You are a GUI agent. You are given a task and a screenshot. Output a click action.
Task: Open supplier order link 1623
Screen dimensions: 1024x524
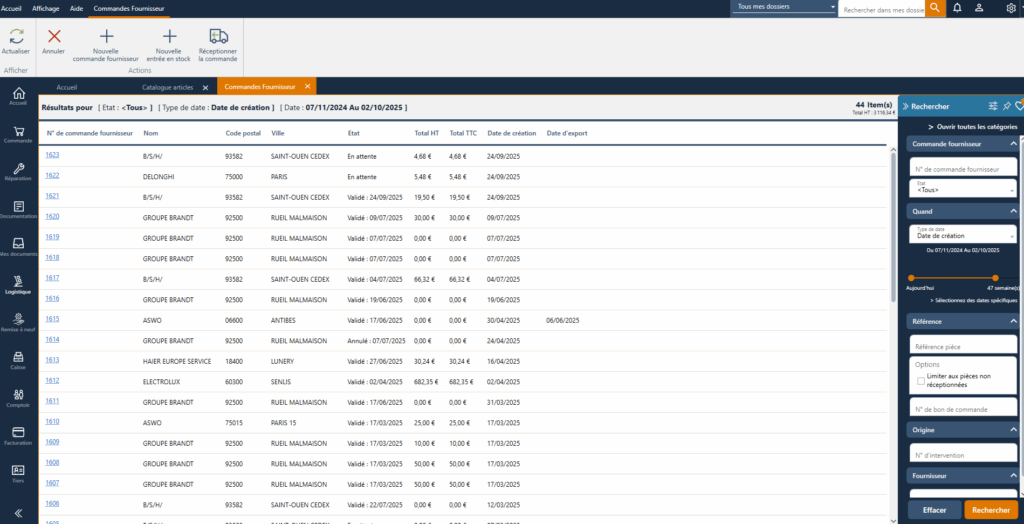52,155
